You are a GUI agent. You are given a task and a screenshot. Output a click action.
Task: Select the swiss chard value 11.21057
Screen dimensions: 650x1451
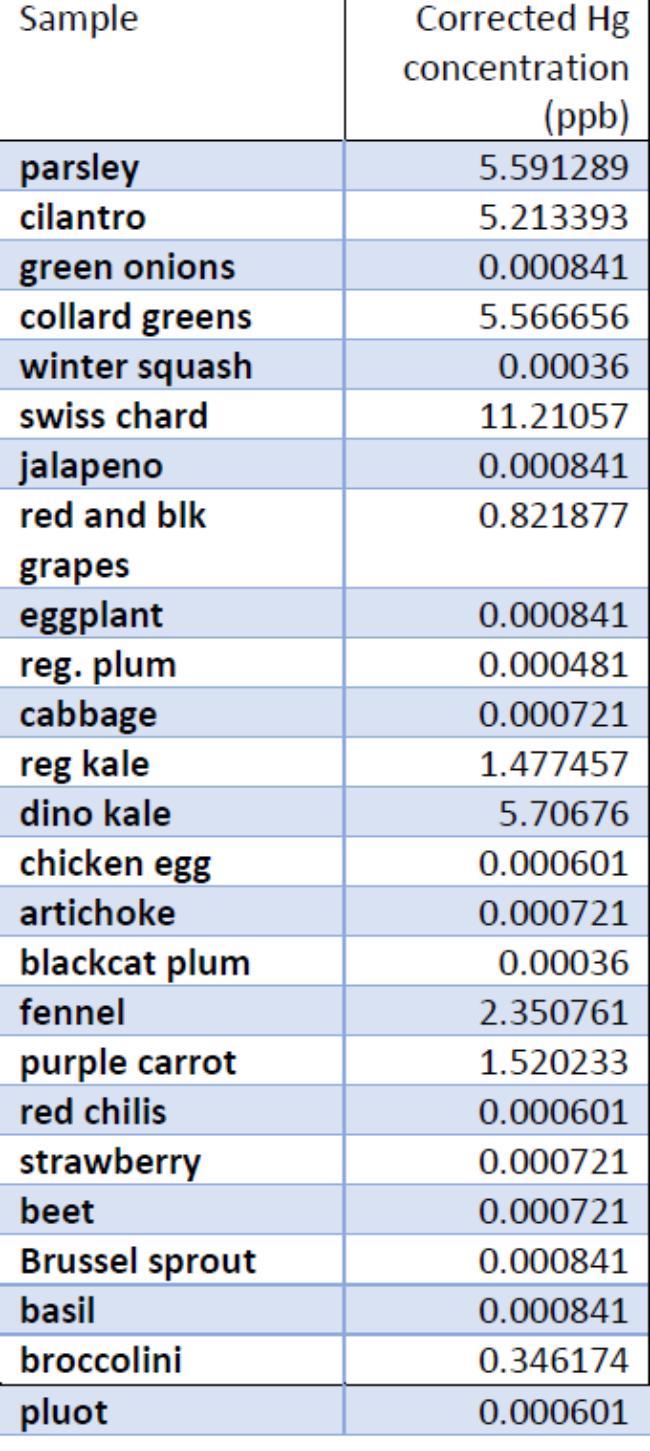[568, 414]
